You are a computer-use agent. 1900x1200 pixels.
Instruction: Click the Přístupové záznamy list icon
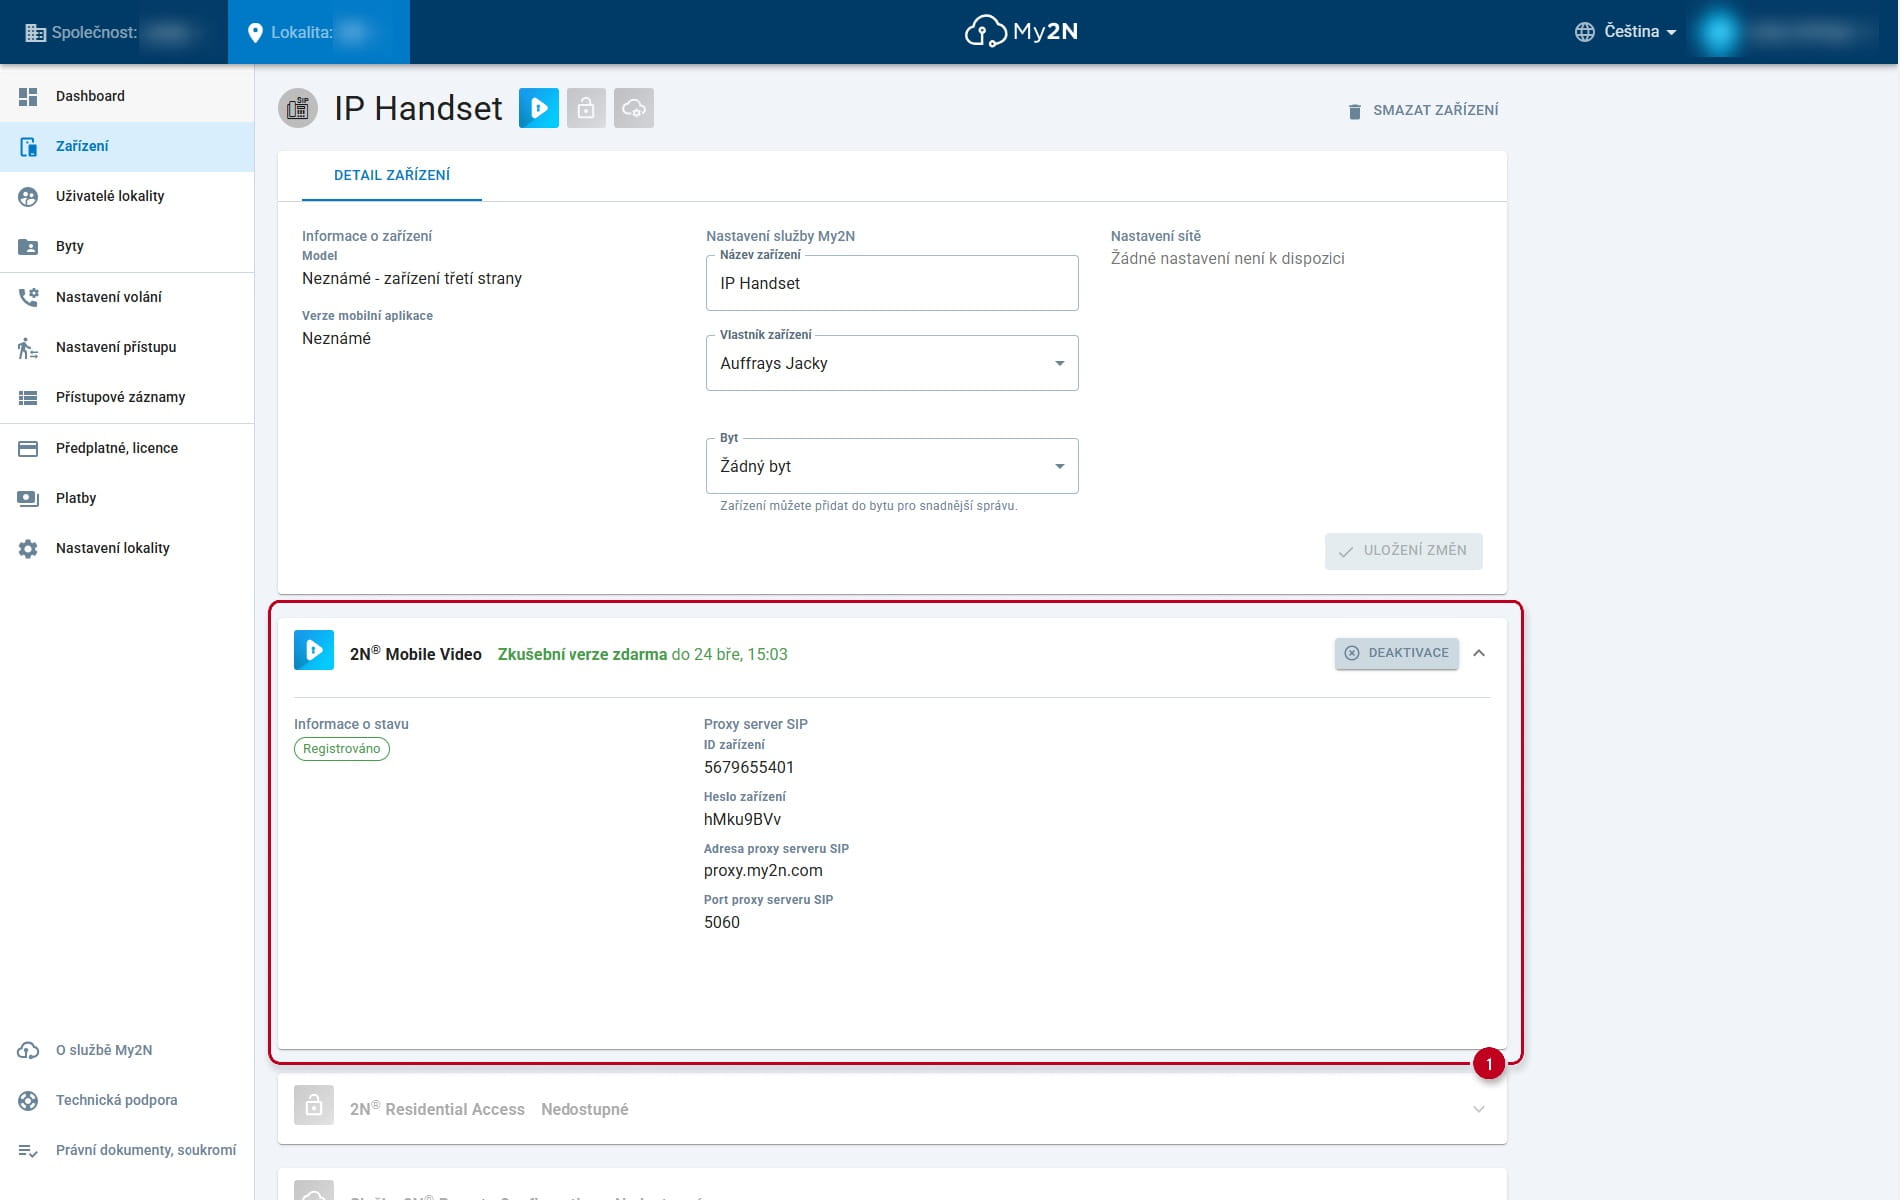28,397
